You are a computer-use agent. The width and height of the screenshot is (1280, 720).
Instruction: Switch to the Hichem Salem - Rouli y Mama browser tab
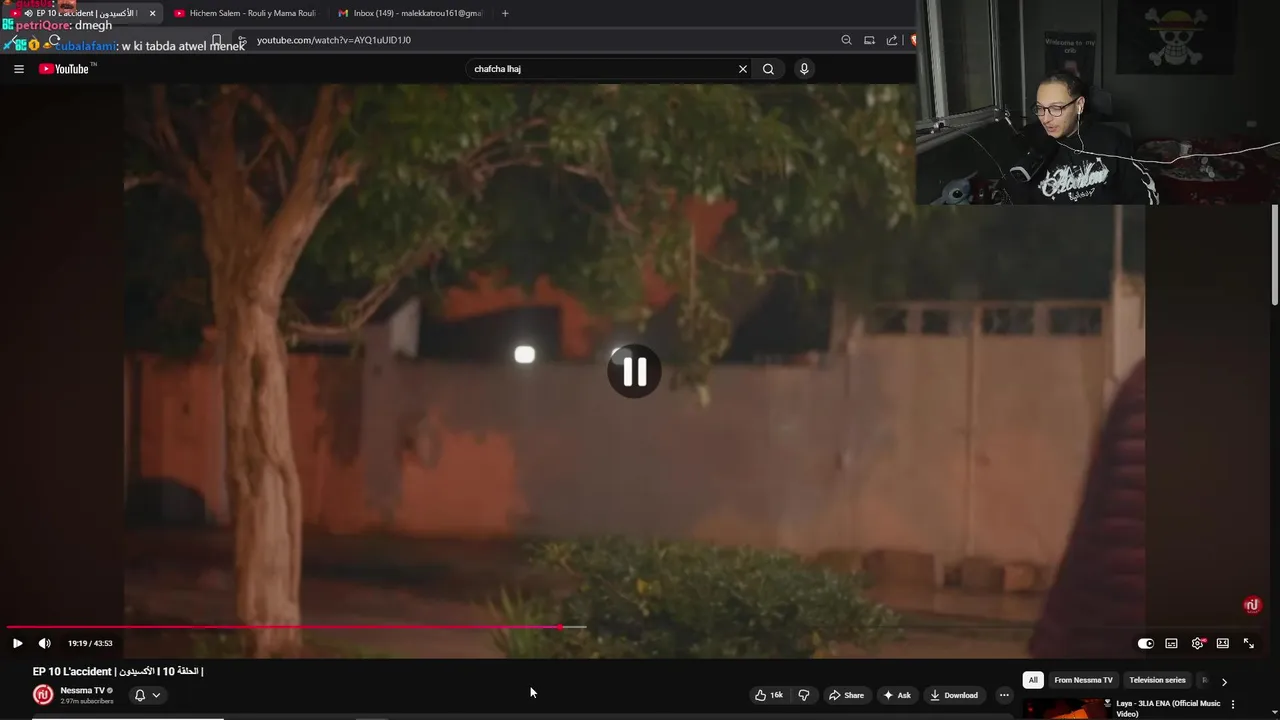(245, 13)
